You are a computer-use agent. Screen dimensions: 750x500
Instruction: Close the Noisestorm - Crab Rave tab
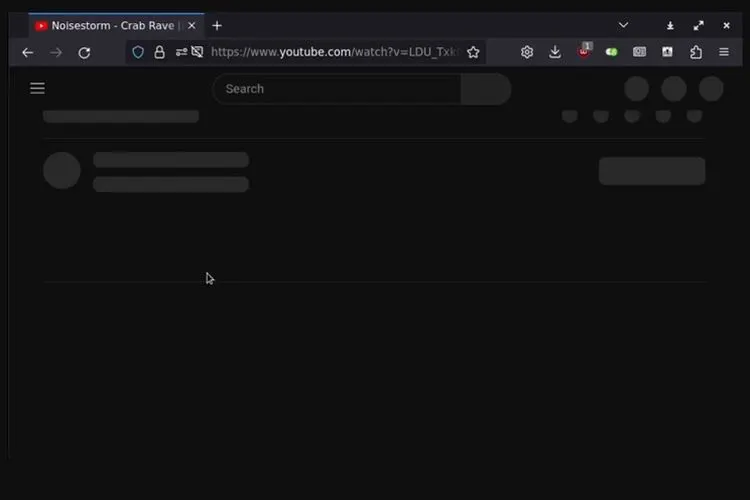tap(192, 25)
